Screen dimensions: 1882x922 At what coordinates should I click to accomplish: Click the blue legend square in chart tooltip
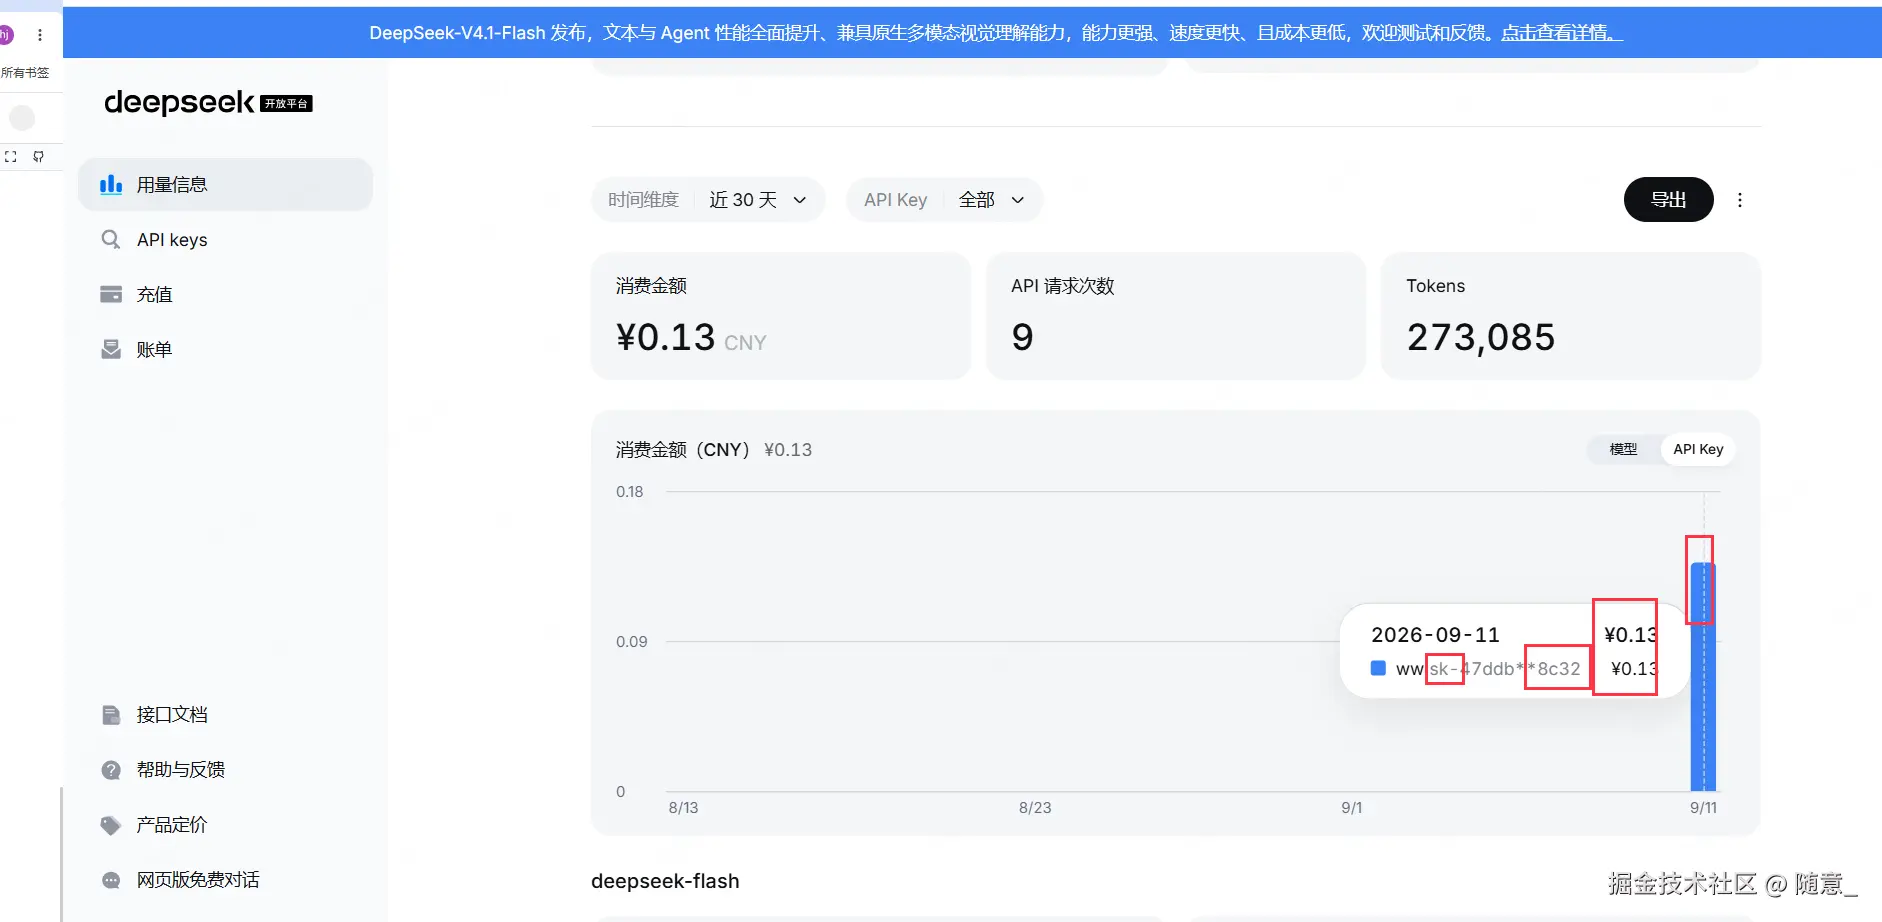pos(1378,668)
